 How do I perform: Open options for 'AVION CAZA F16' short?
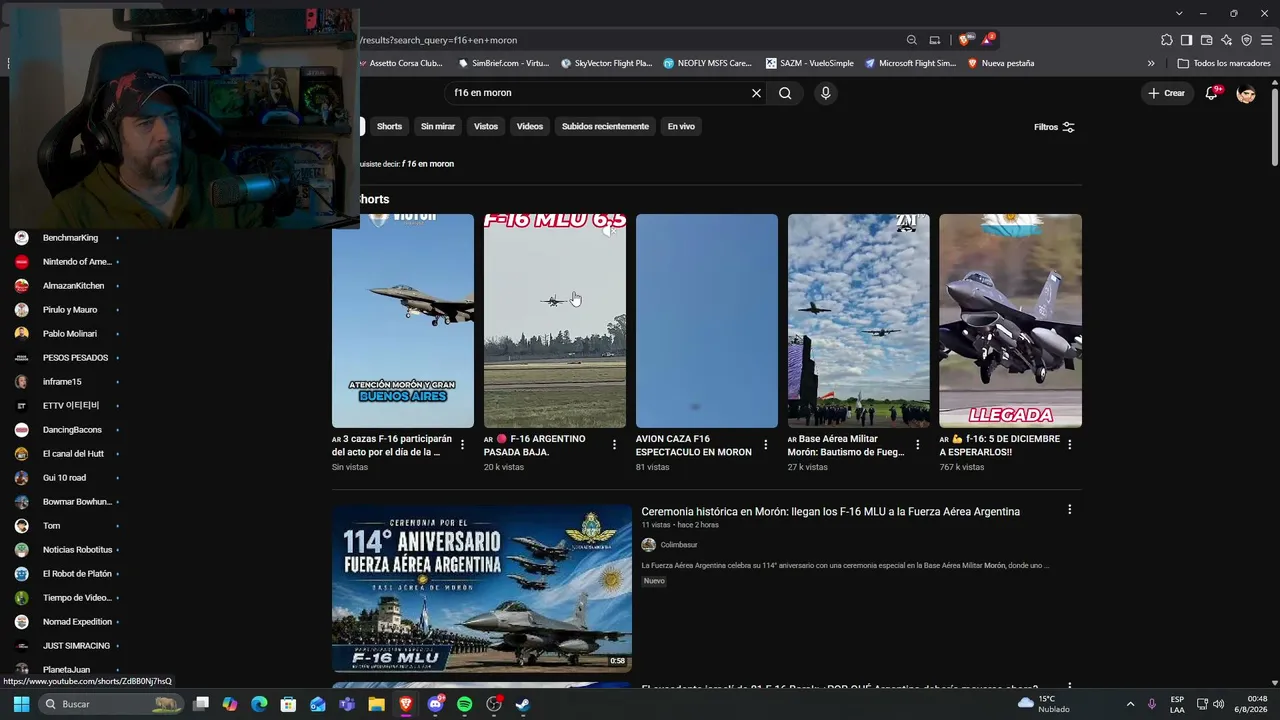tap(766, 445)
